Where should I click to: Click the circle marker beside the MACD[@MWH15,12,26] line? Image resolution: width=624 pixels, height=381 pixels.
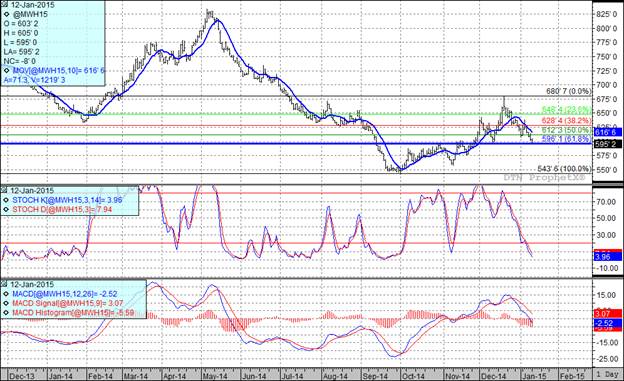click(7, 294)
